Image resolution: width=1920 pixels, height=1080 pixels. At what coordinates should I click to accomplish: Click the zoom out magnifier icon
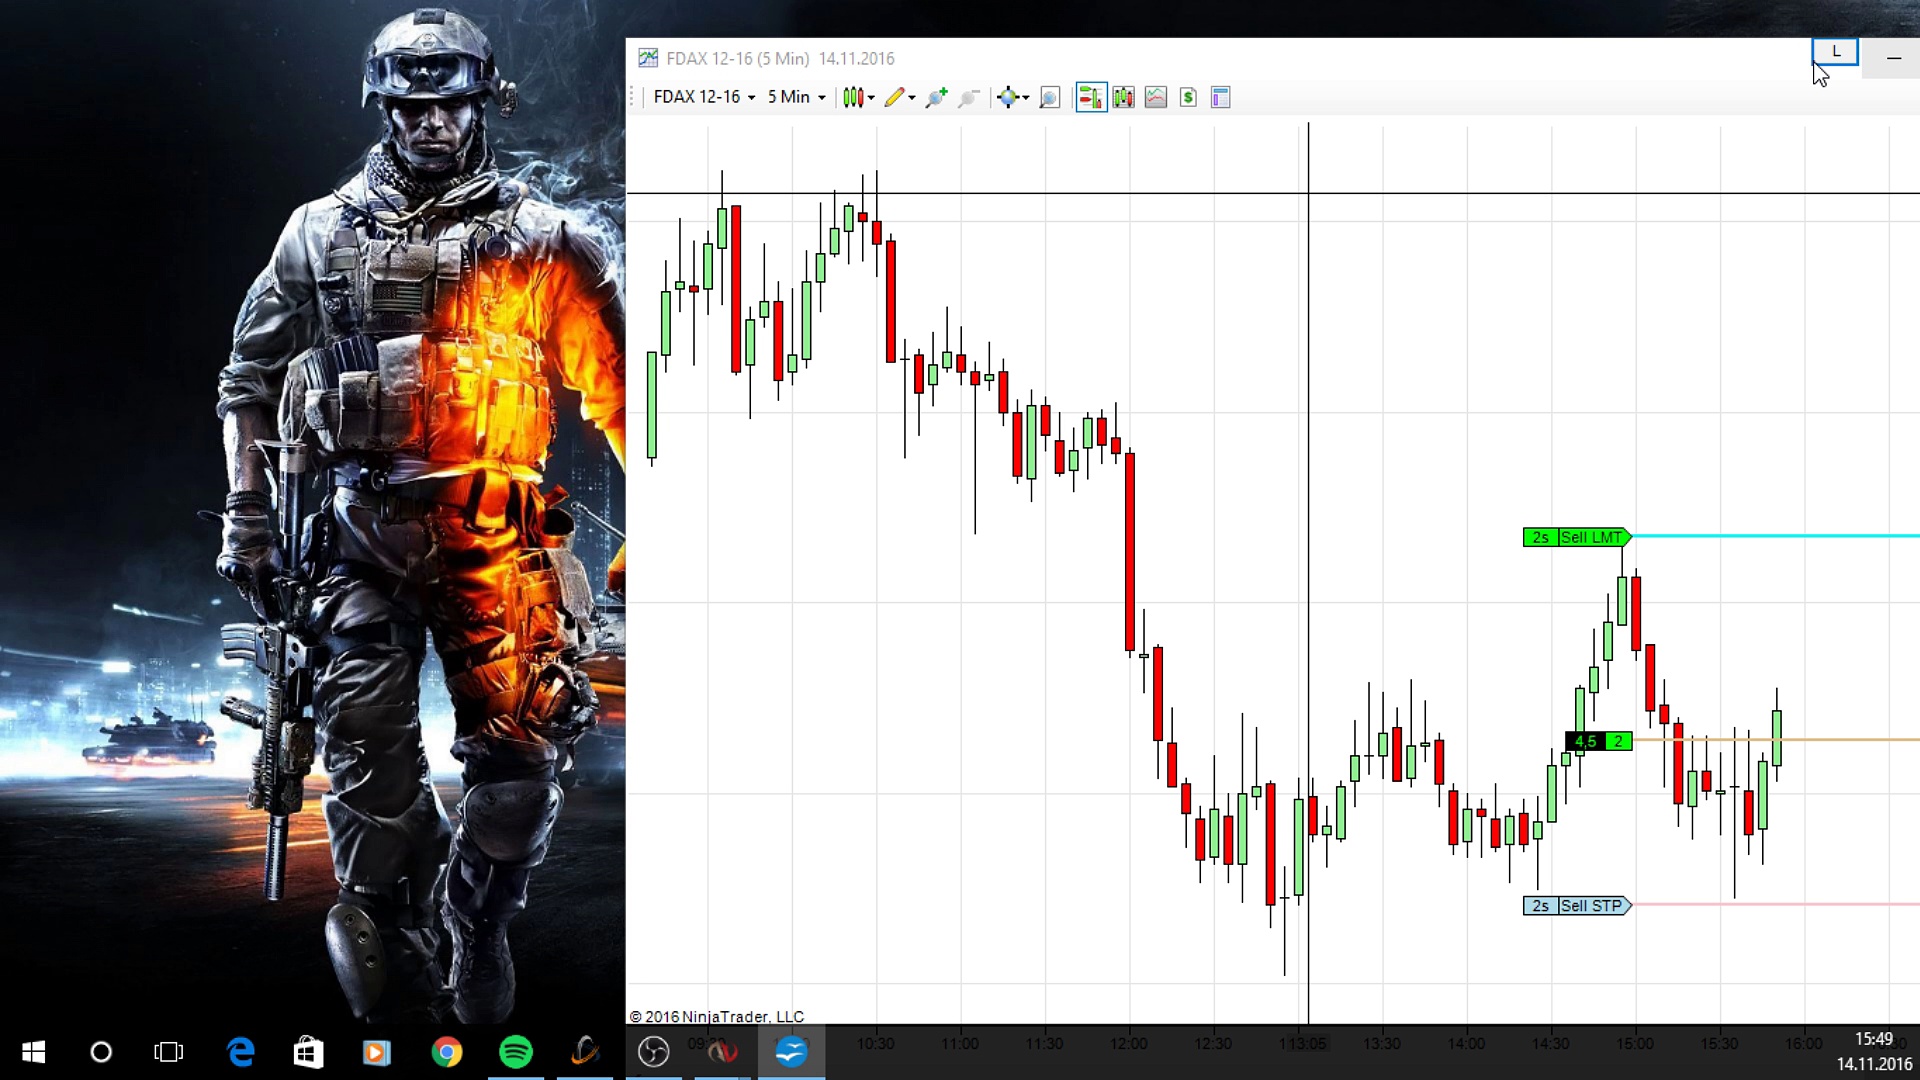click(968, 97)
